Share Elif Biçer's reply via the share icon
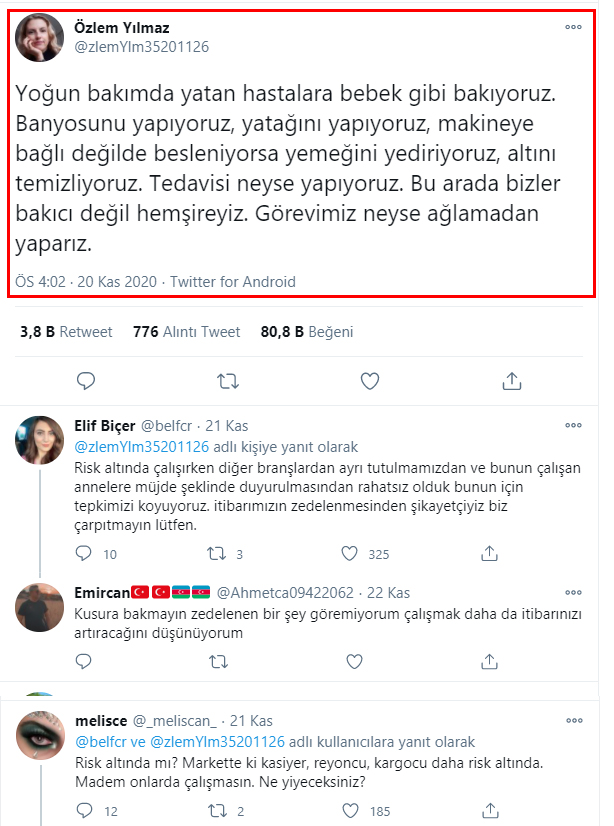 pos(488,553)
